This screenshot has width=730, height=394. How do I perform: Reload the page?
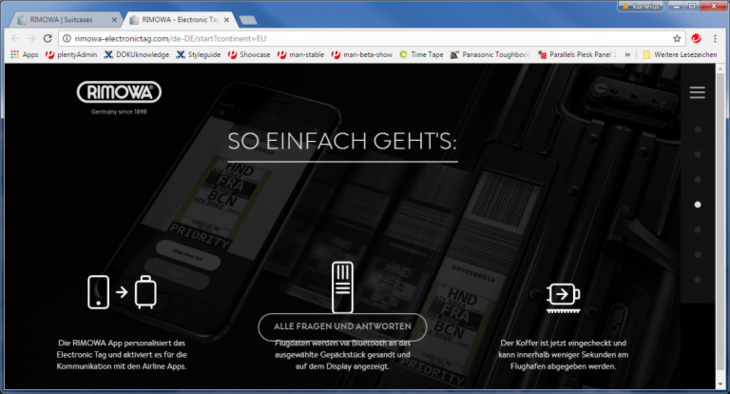coord(47,38)
